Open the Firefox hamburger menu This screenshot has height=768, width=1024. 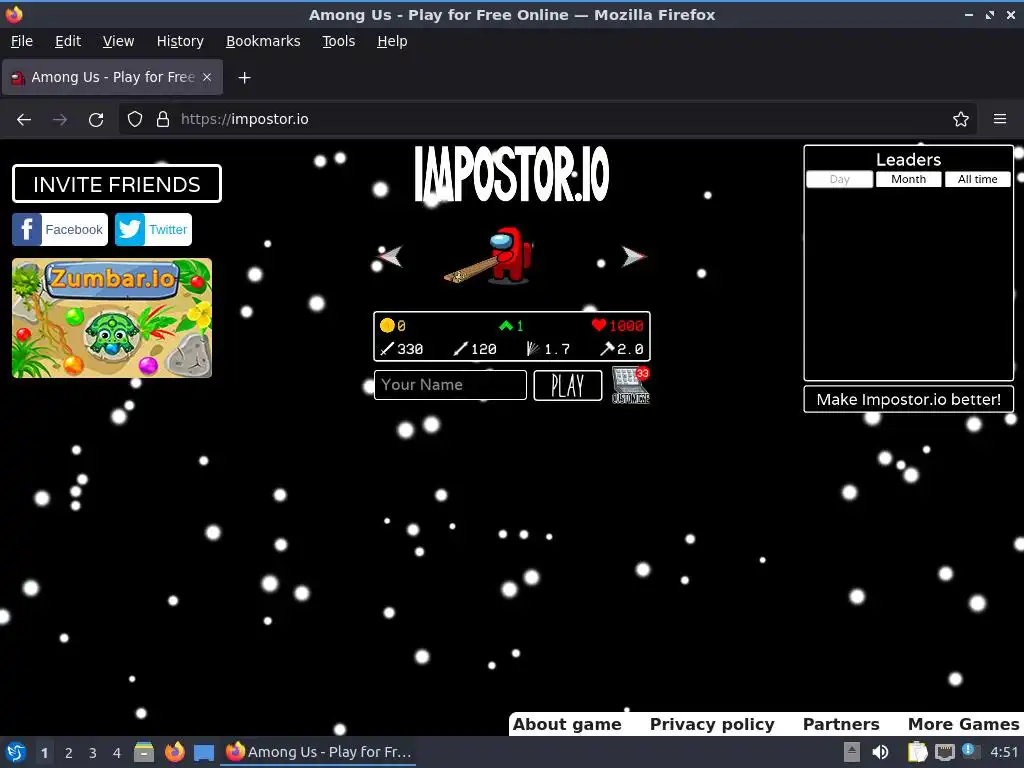coord(1000,119)
